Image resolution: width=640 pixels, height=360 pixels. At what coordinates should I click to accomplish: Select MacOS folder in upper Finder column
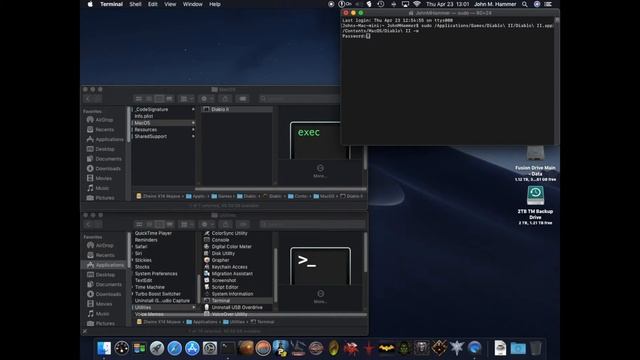163,123
